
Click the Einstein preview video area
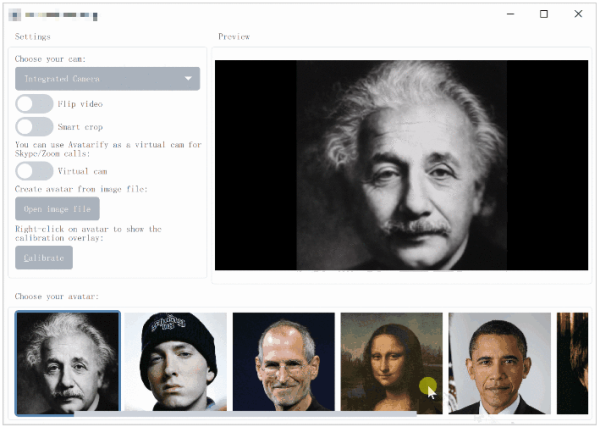click(x=400, y=165)
